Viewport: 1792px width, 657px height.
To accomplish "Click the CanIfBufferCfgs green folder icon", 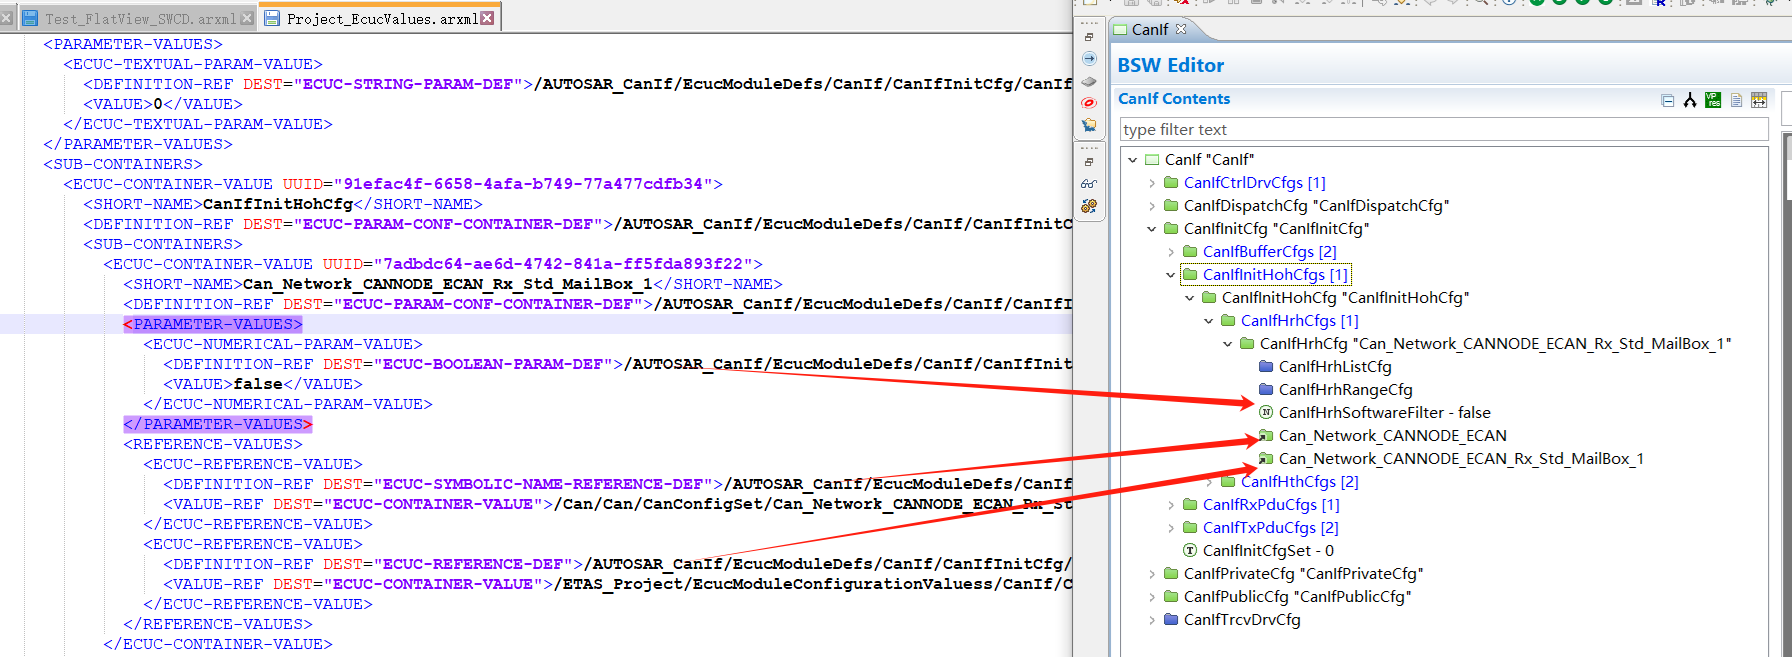I will pos(1190,251).
